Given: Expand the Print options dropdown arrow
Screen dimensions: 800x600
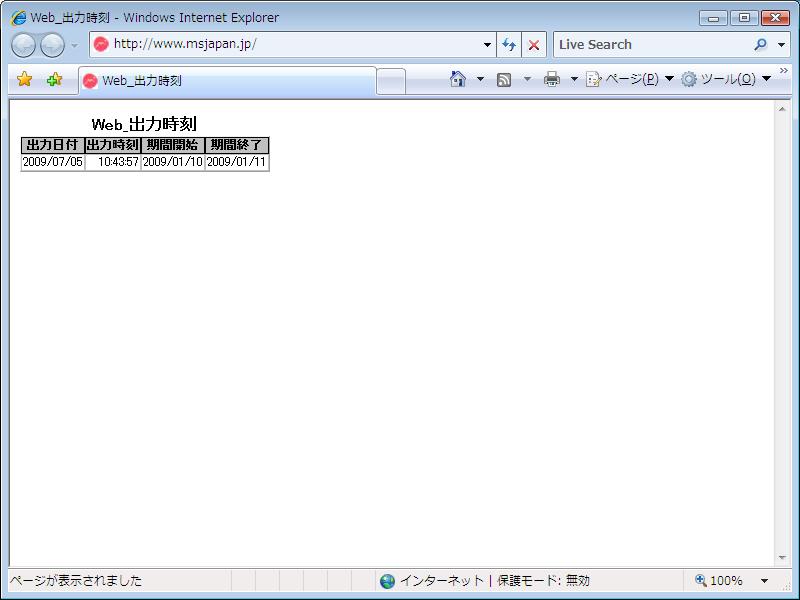Looking at the screenshot, I should coord(574,79).
